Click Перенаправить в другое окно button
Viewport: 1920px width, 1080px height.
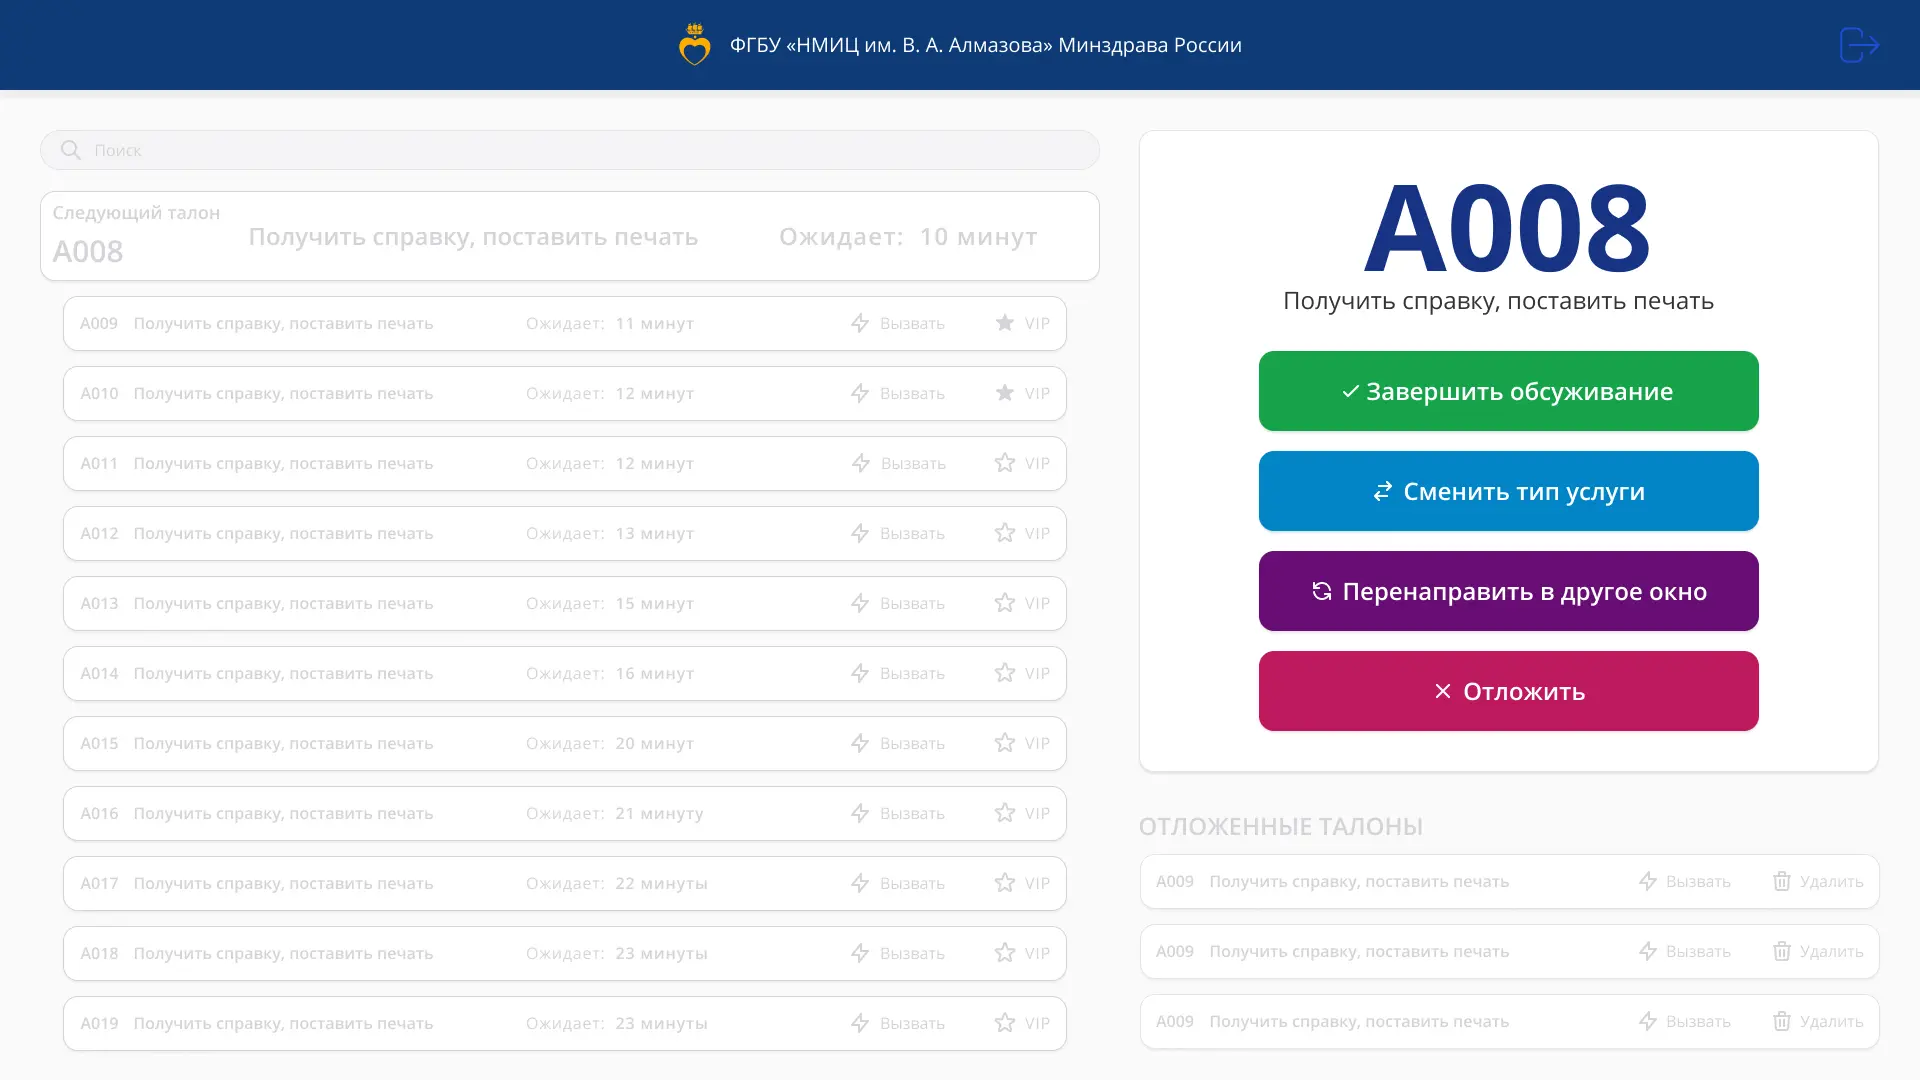pos(1508,591)
